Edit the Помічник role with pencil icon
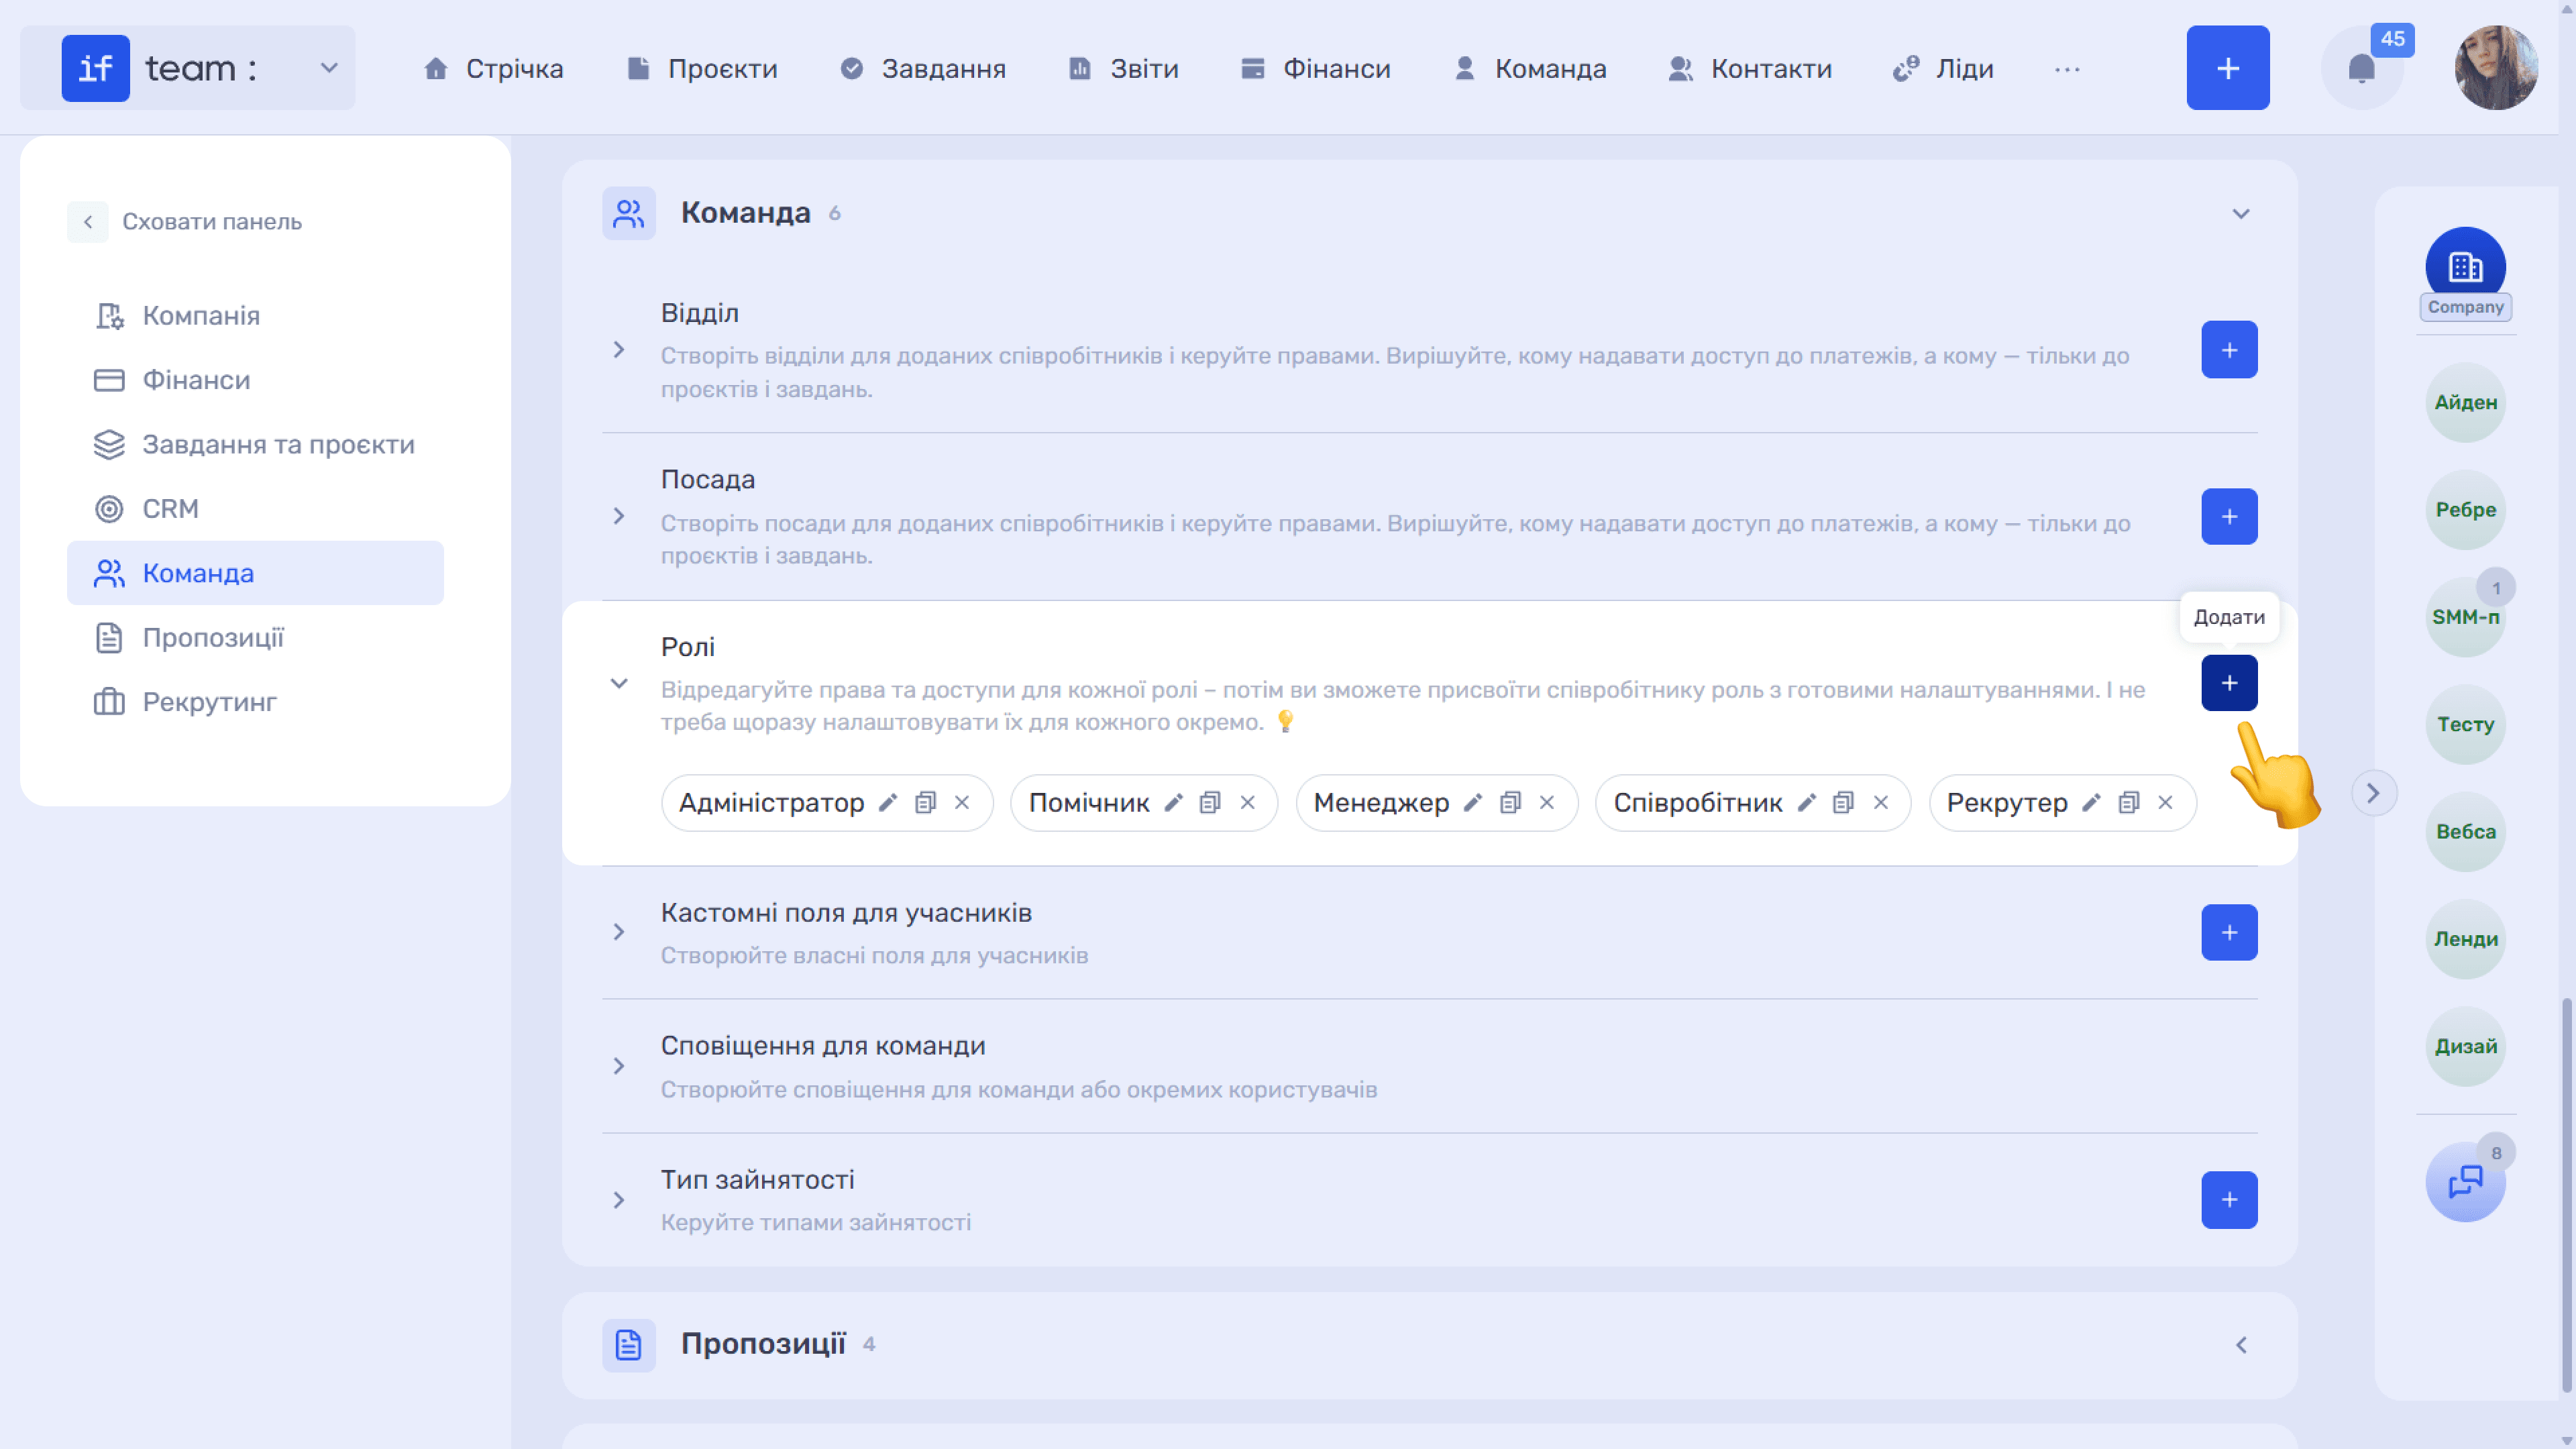Viewport: 2576px width, 1449px height. tap(1173, 803)
